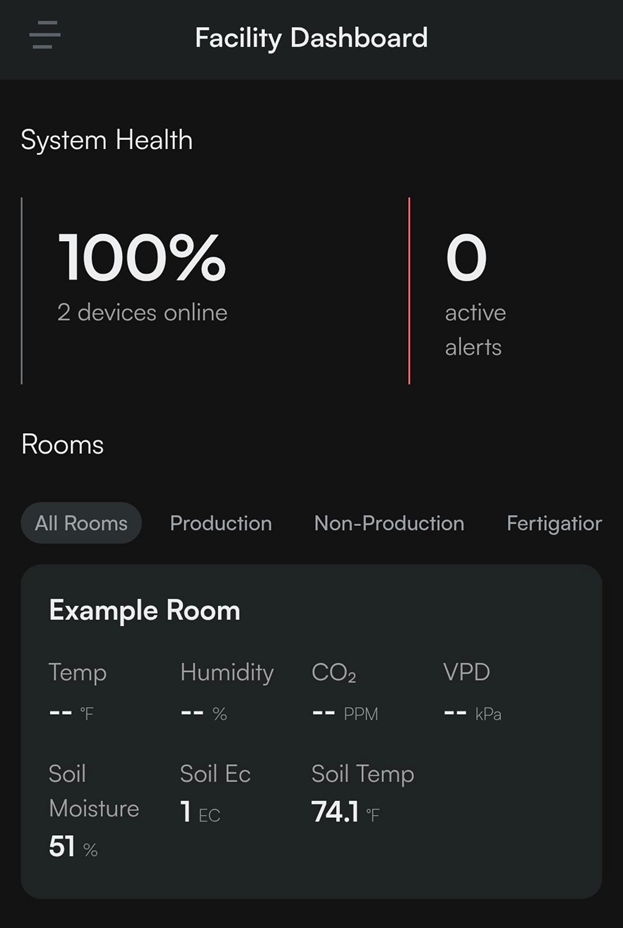Screen dimensions: 623x928
Task: Click the VPD kPa reading
Action: pyautogui.click(x=473, y=692)
